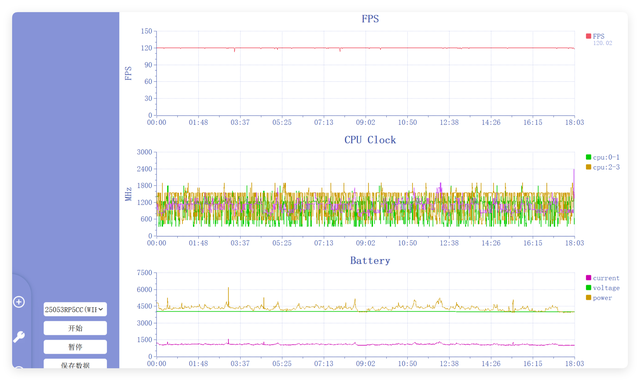
Task: Click 18:03 tick under the Battery chart
Action: [x=574, y=363]
